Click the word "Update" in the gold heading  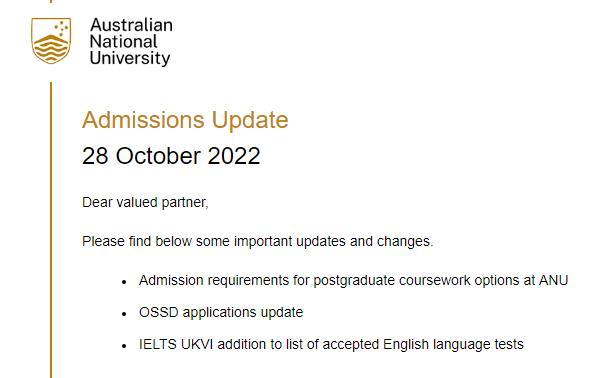250,120
